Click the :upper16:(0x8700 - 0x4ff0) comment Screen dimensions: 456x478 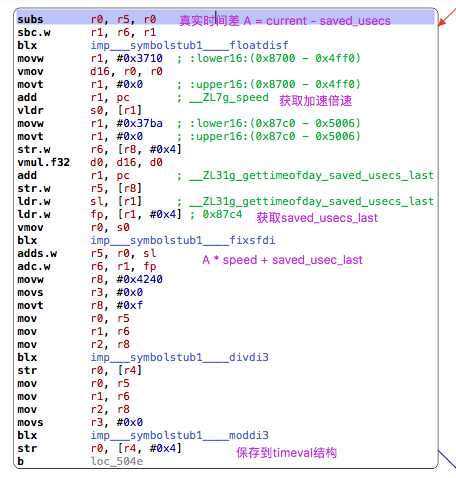coord(275,84)
